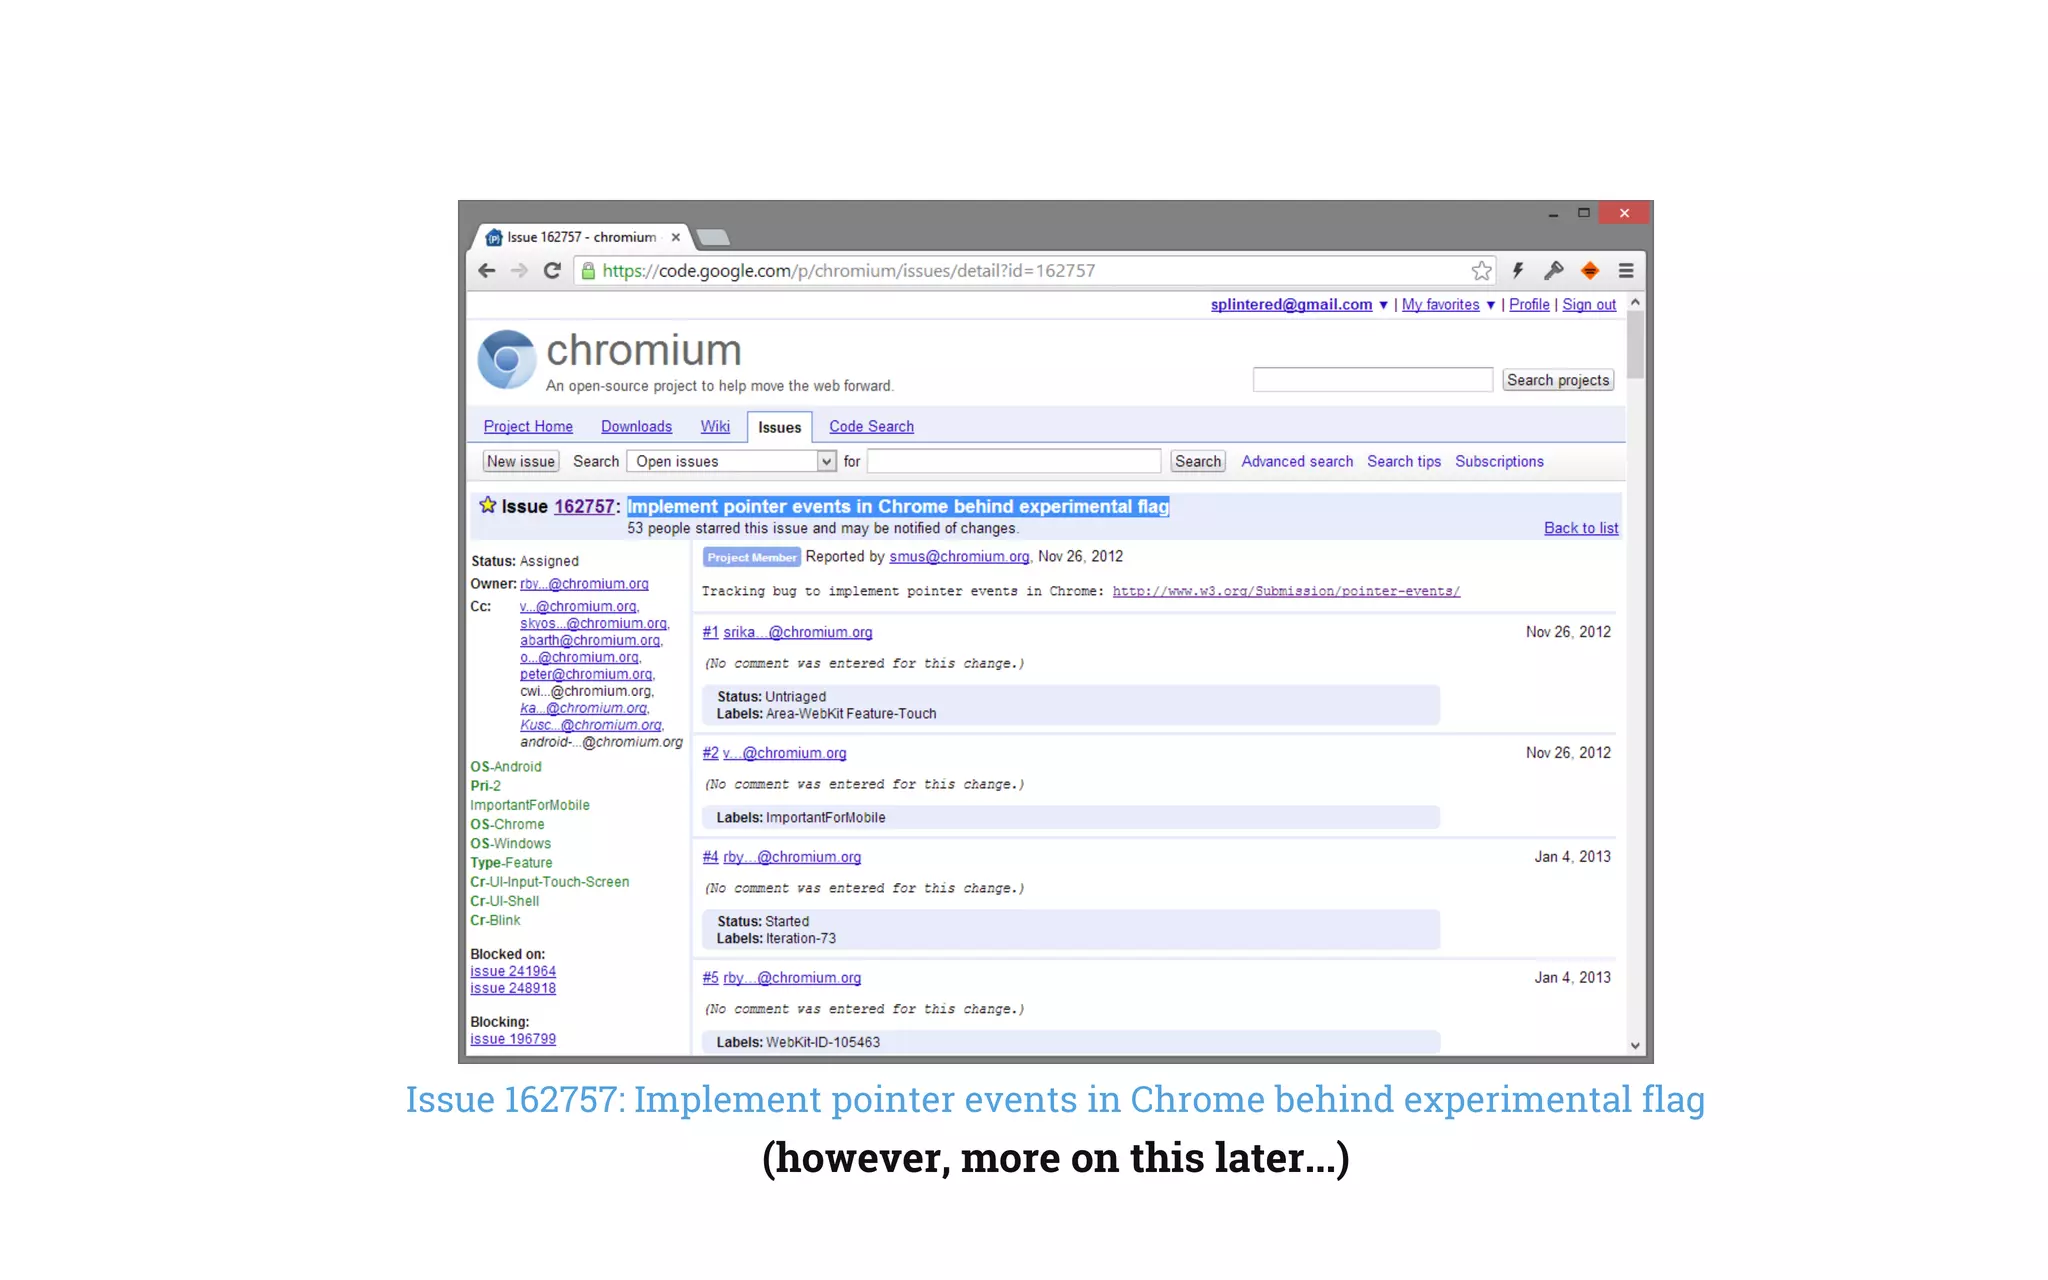Click the Search button next to query field

(1198, 461)
